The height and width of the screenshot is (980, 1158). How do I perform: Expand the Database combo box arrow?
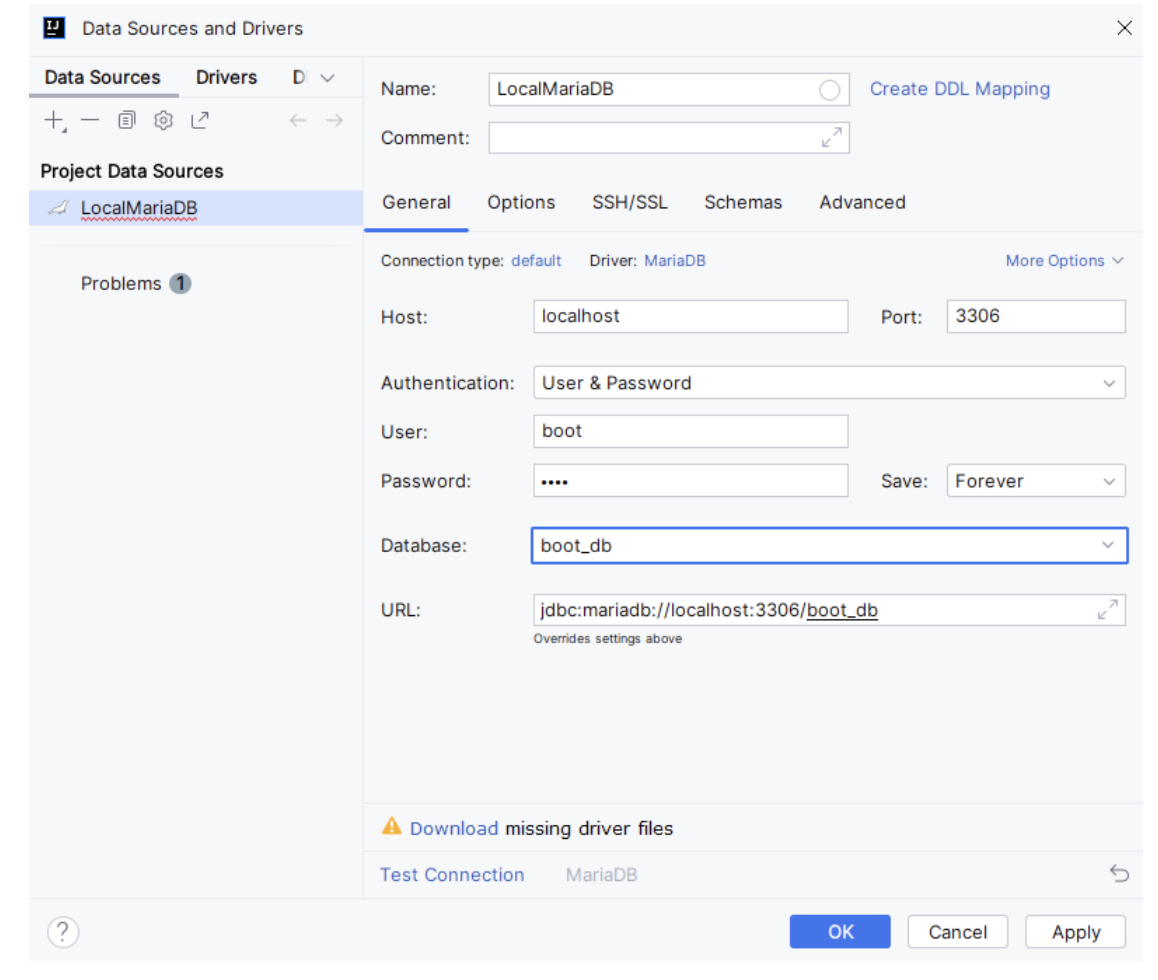pyautogui.click(x=1108, y=545)
